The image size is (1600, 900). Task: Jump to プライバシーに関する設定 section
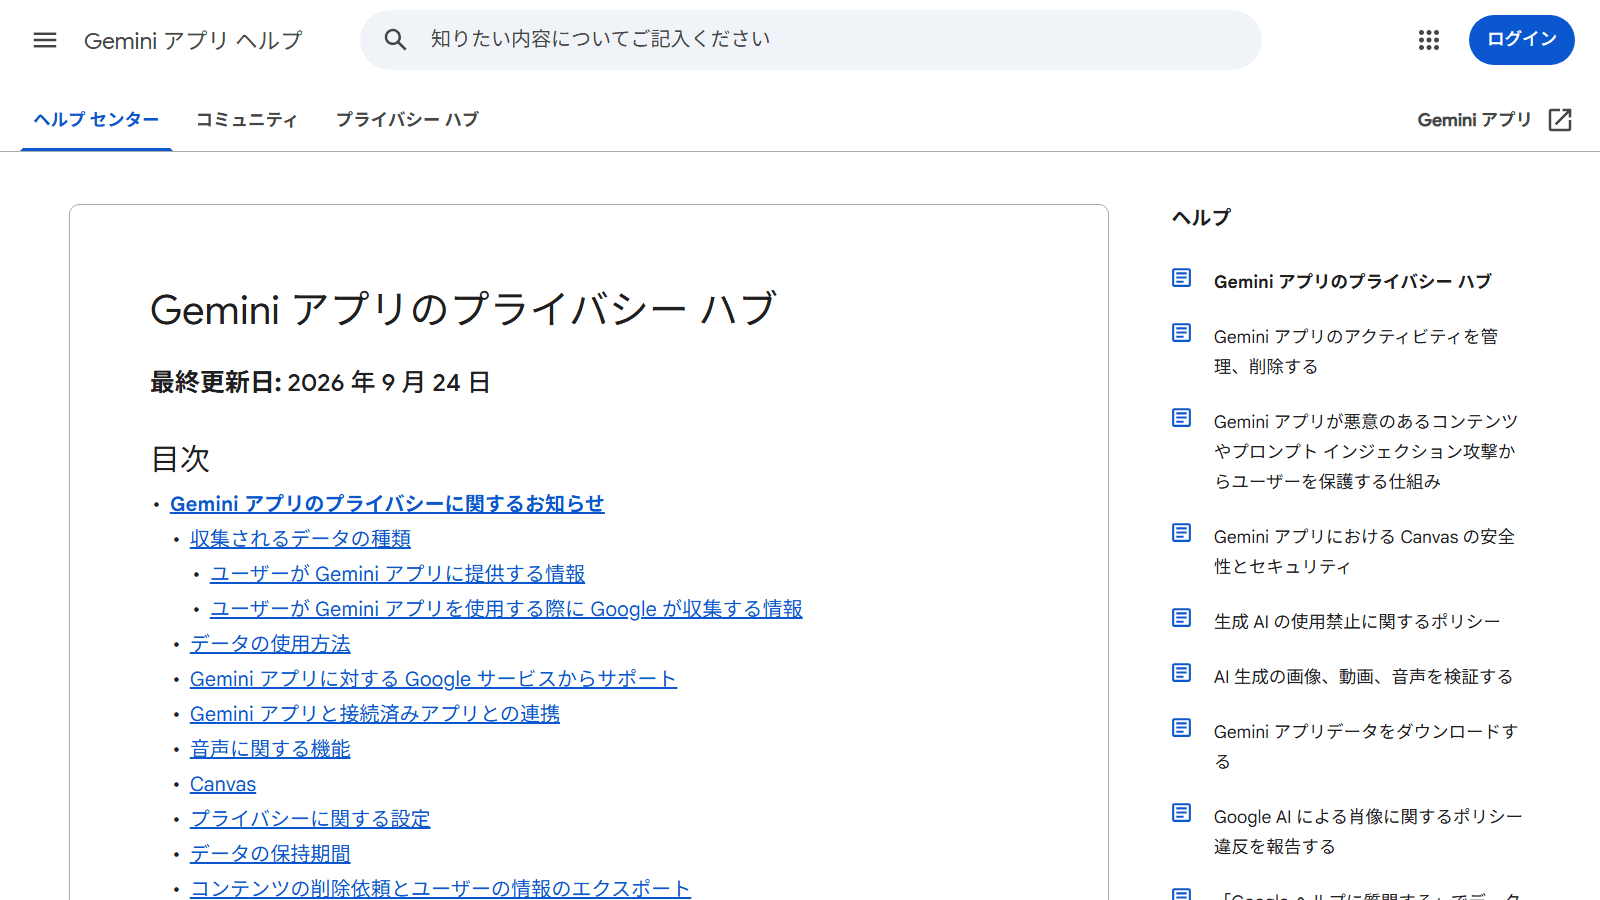click(310, 819)
